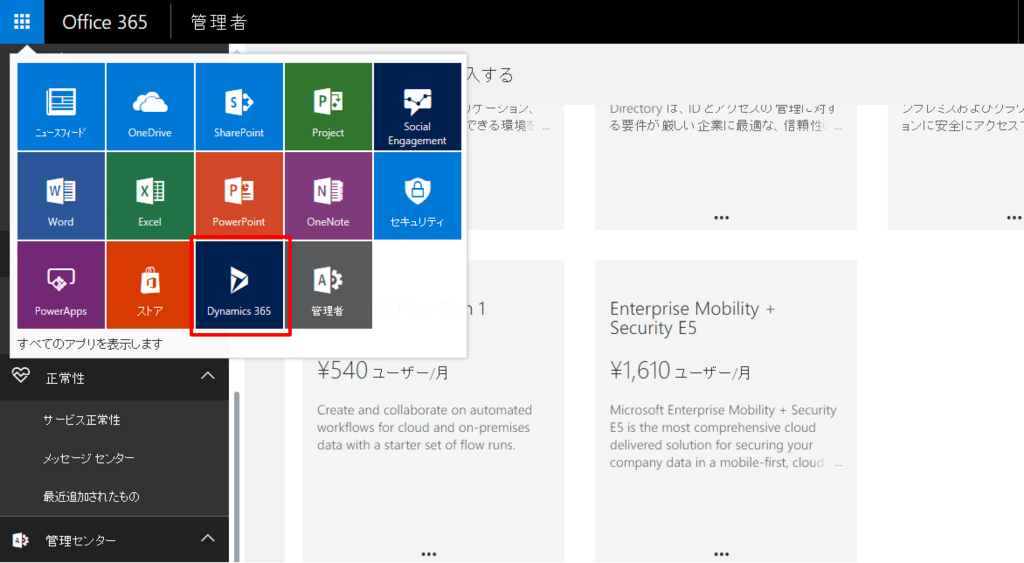Open the app launcher waffle icon
The width and height of the screenshot is (1024, 563).
click(22, 22)
